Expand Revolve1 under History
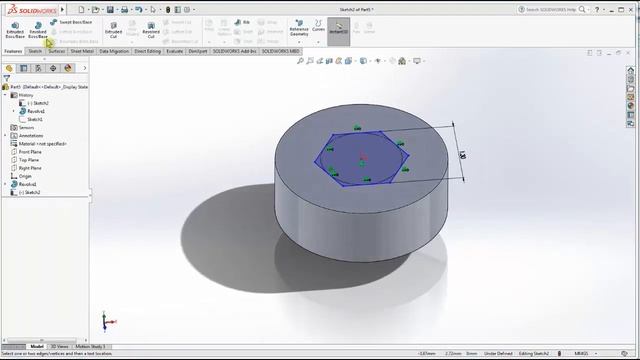640x360 pixels. [13, 111]
